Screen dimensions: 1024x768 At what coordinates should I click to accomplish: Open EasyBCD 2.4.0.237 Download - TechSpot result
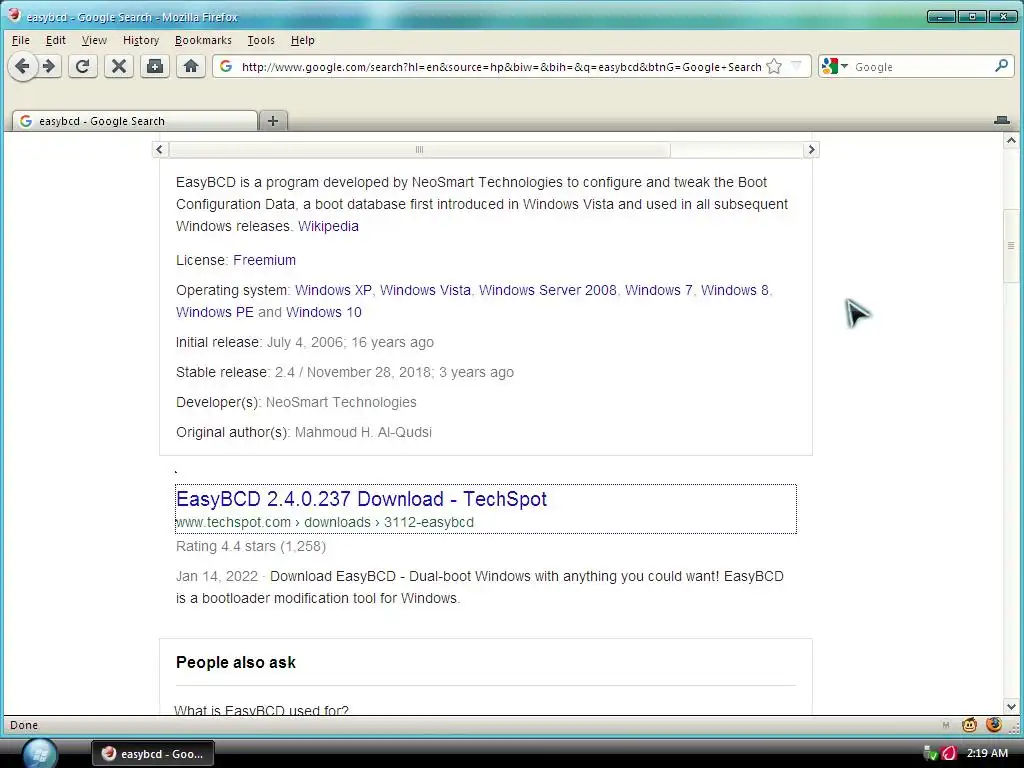coord(361,499)
